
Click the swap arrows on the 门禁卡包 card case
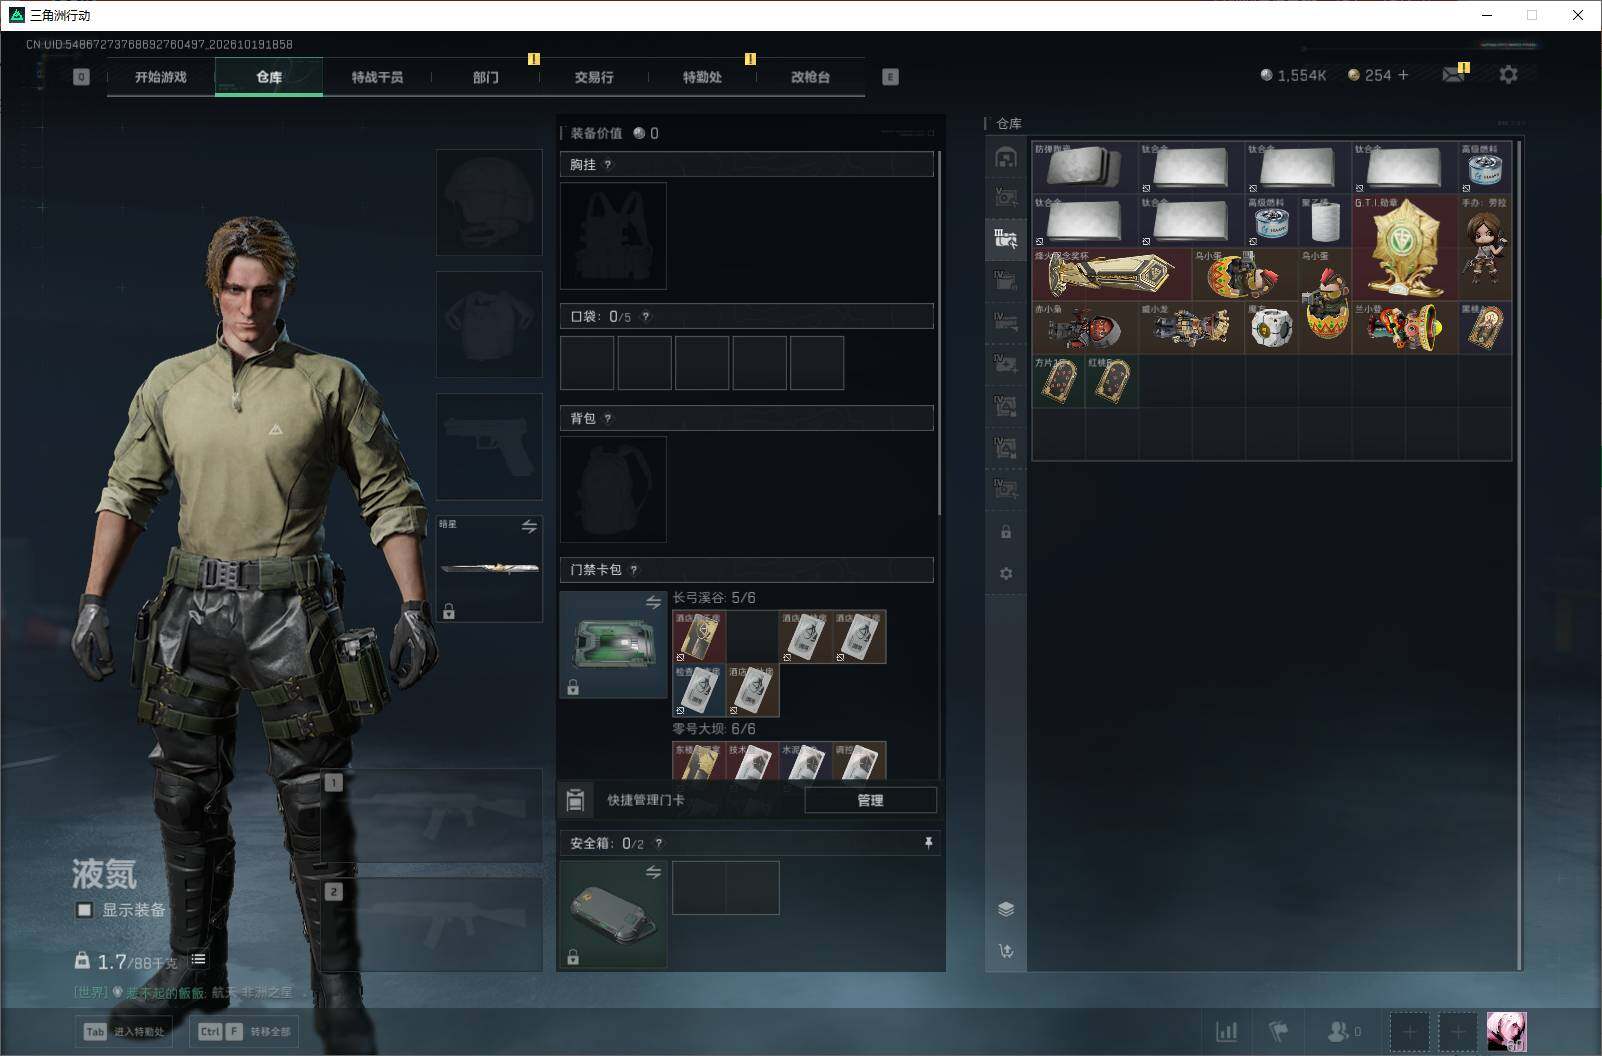tap(653, 602)
